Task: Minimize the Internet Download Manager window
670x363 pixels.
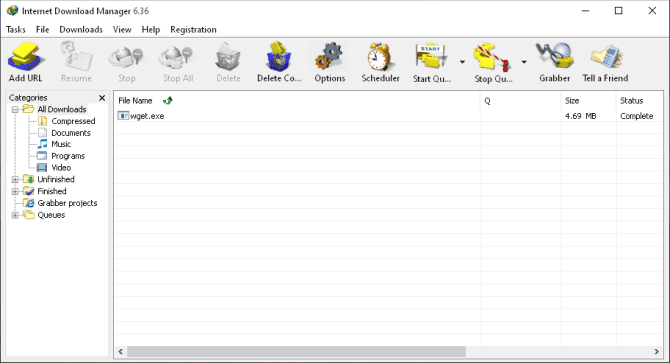Action: (585, 11)
